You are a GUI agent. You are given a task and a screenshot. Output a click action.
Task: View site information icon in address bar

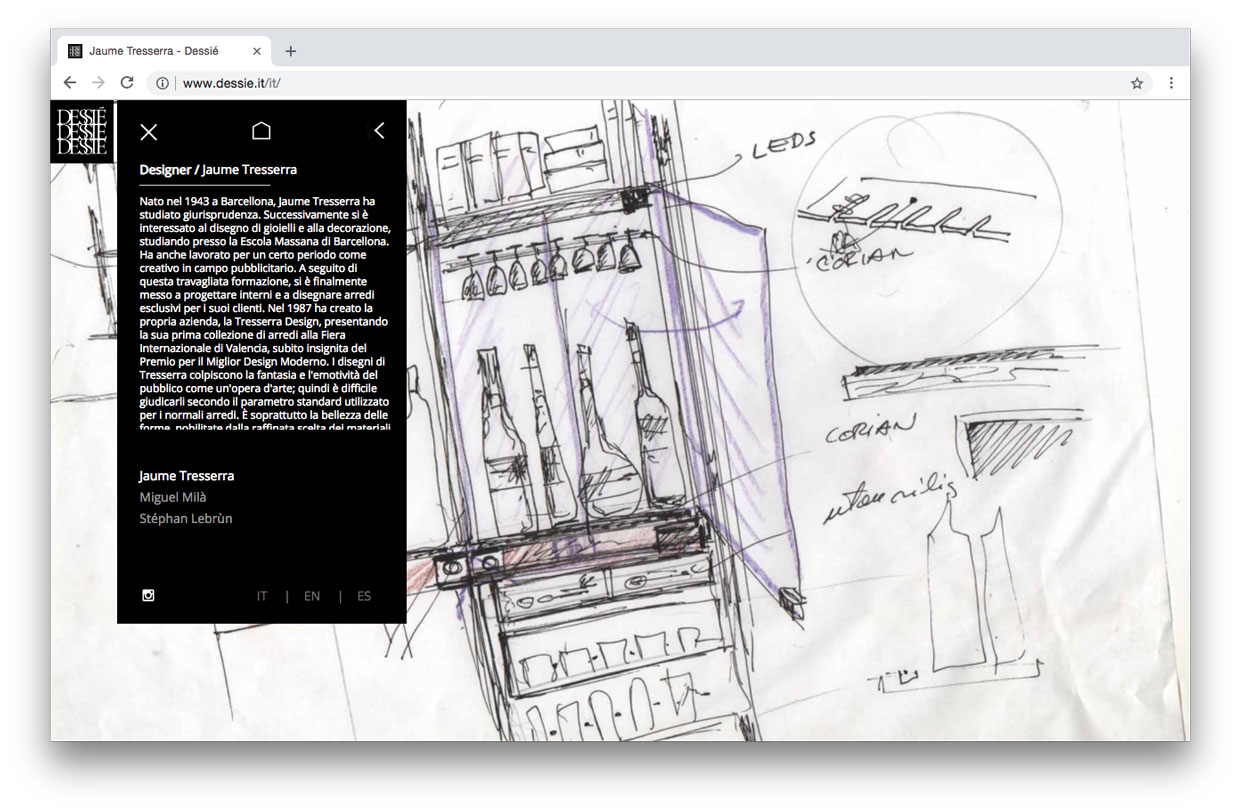[163, 83]
